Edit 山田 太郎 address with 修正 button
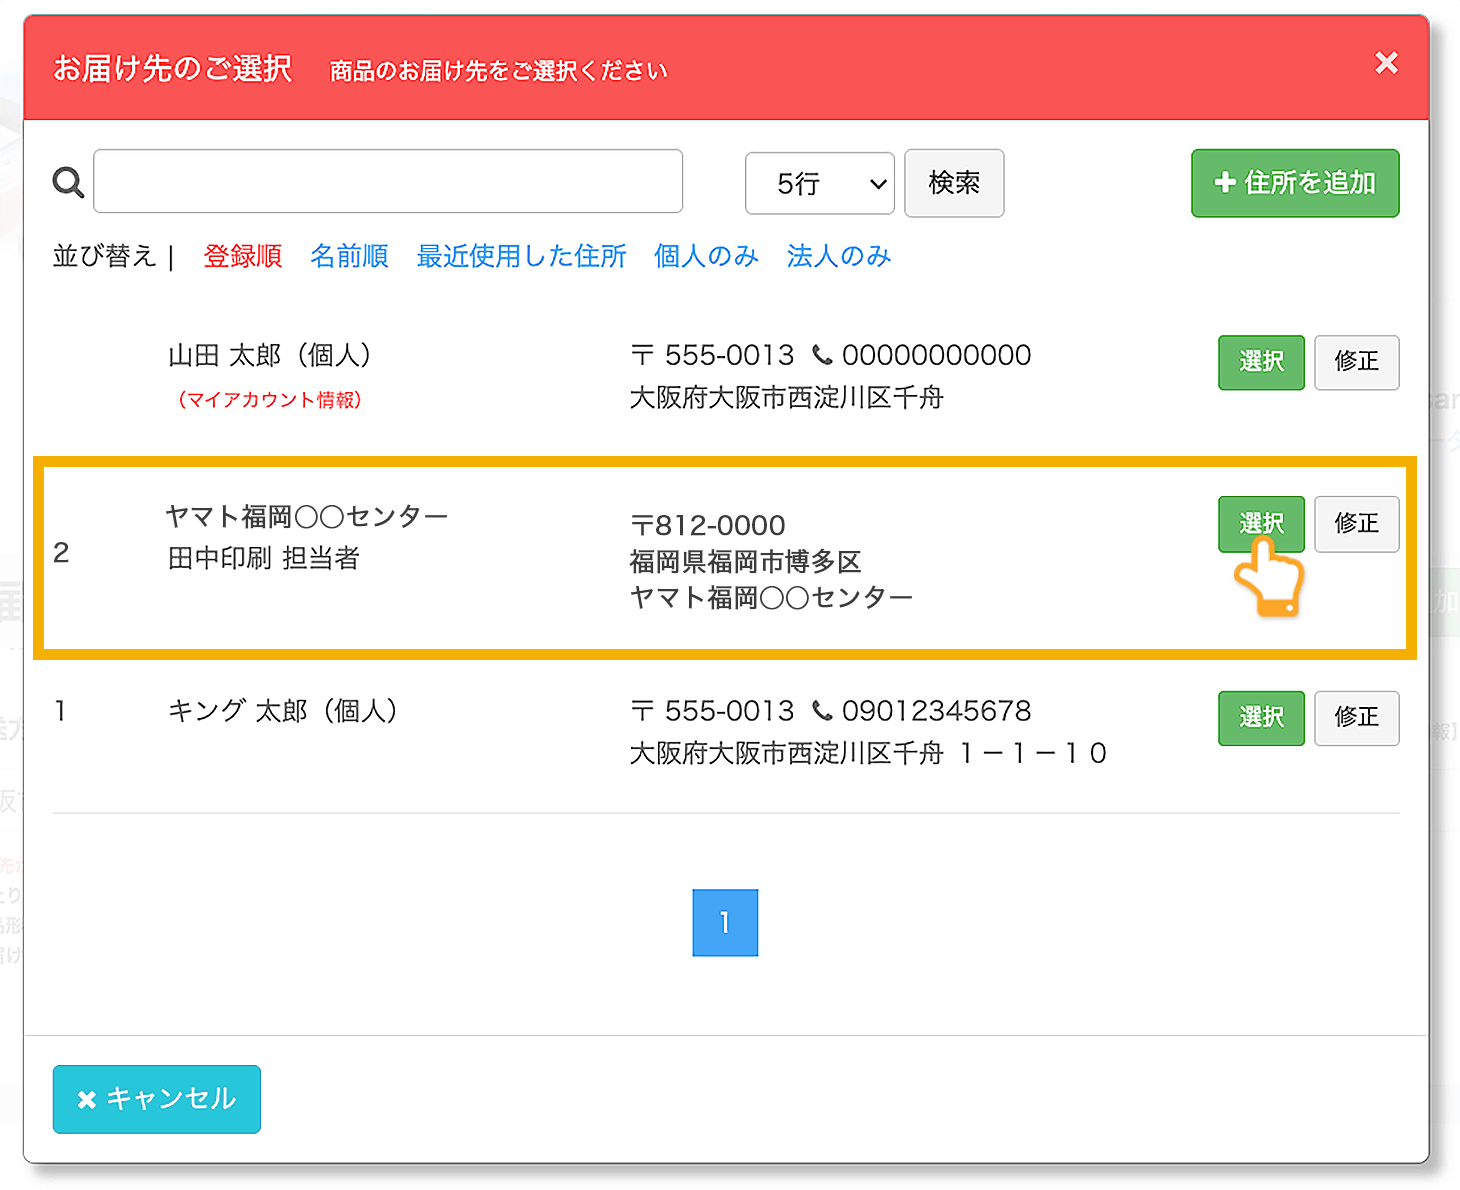The width and height of the screenshot is (1460, 1190). pyautogui.click(x=1356, y=362)
